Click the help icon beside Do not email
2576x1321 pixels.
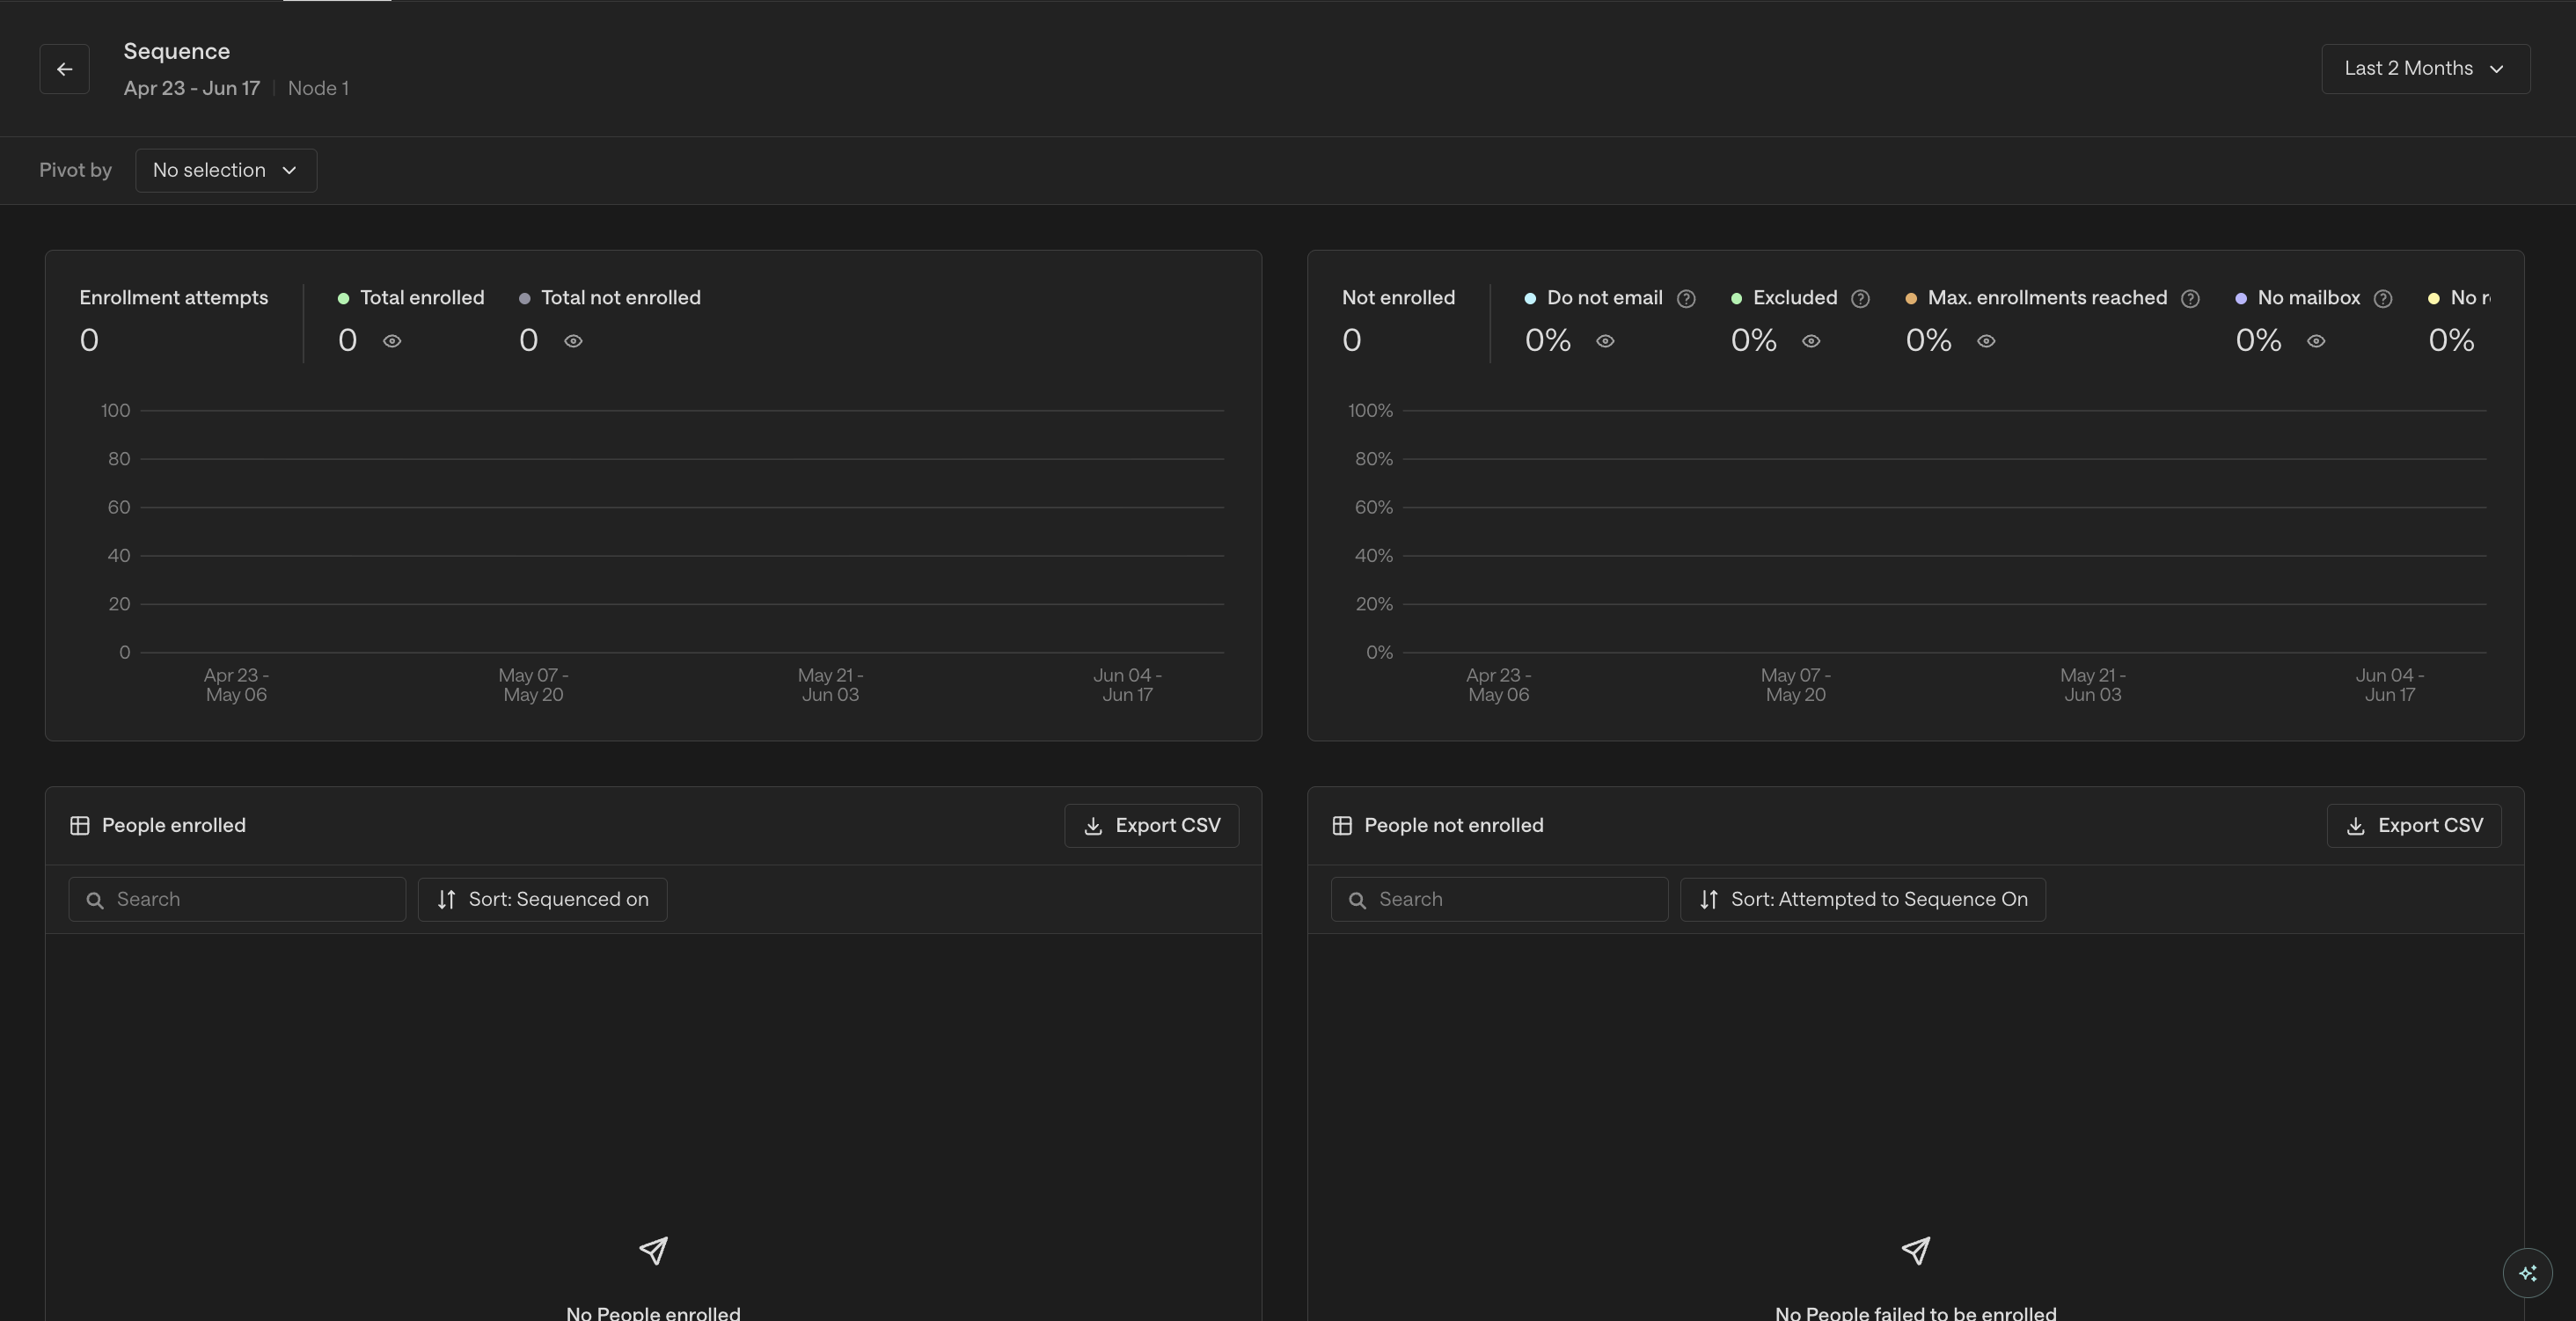[1686, 299]
